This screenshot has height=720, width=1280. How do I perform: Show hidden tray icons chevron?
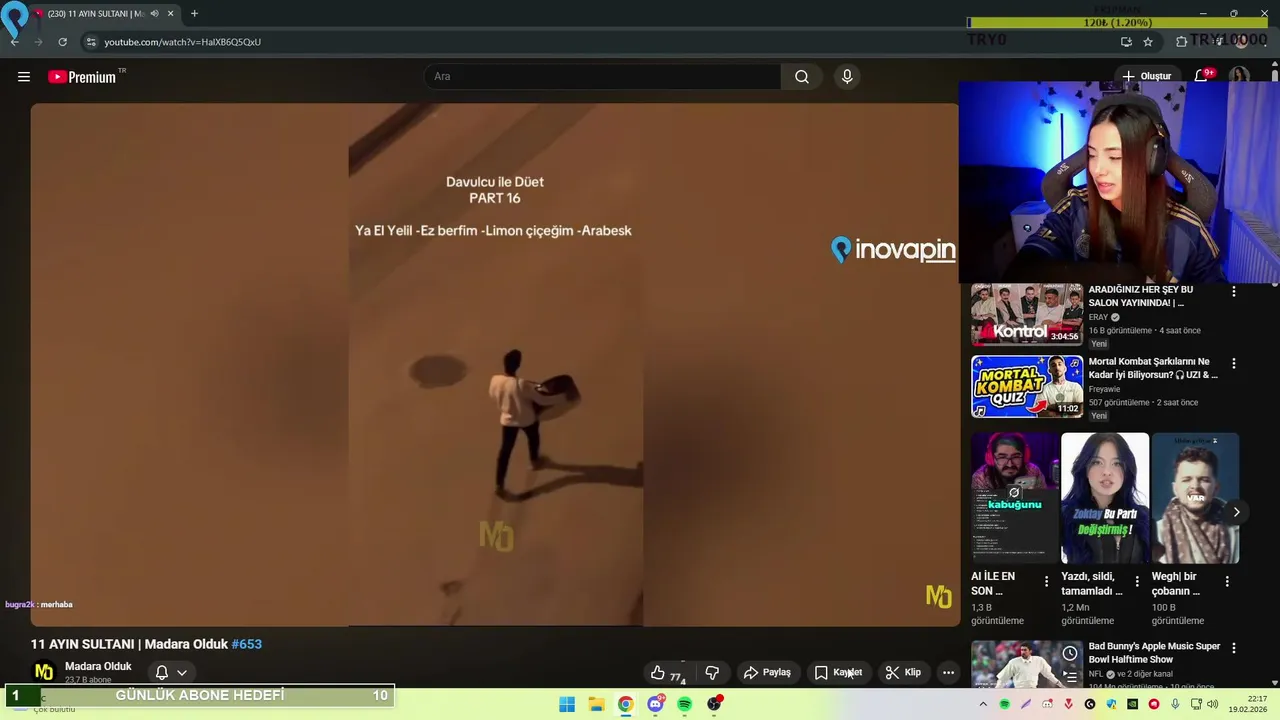click(x=983, y=704)
